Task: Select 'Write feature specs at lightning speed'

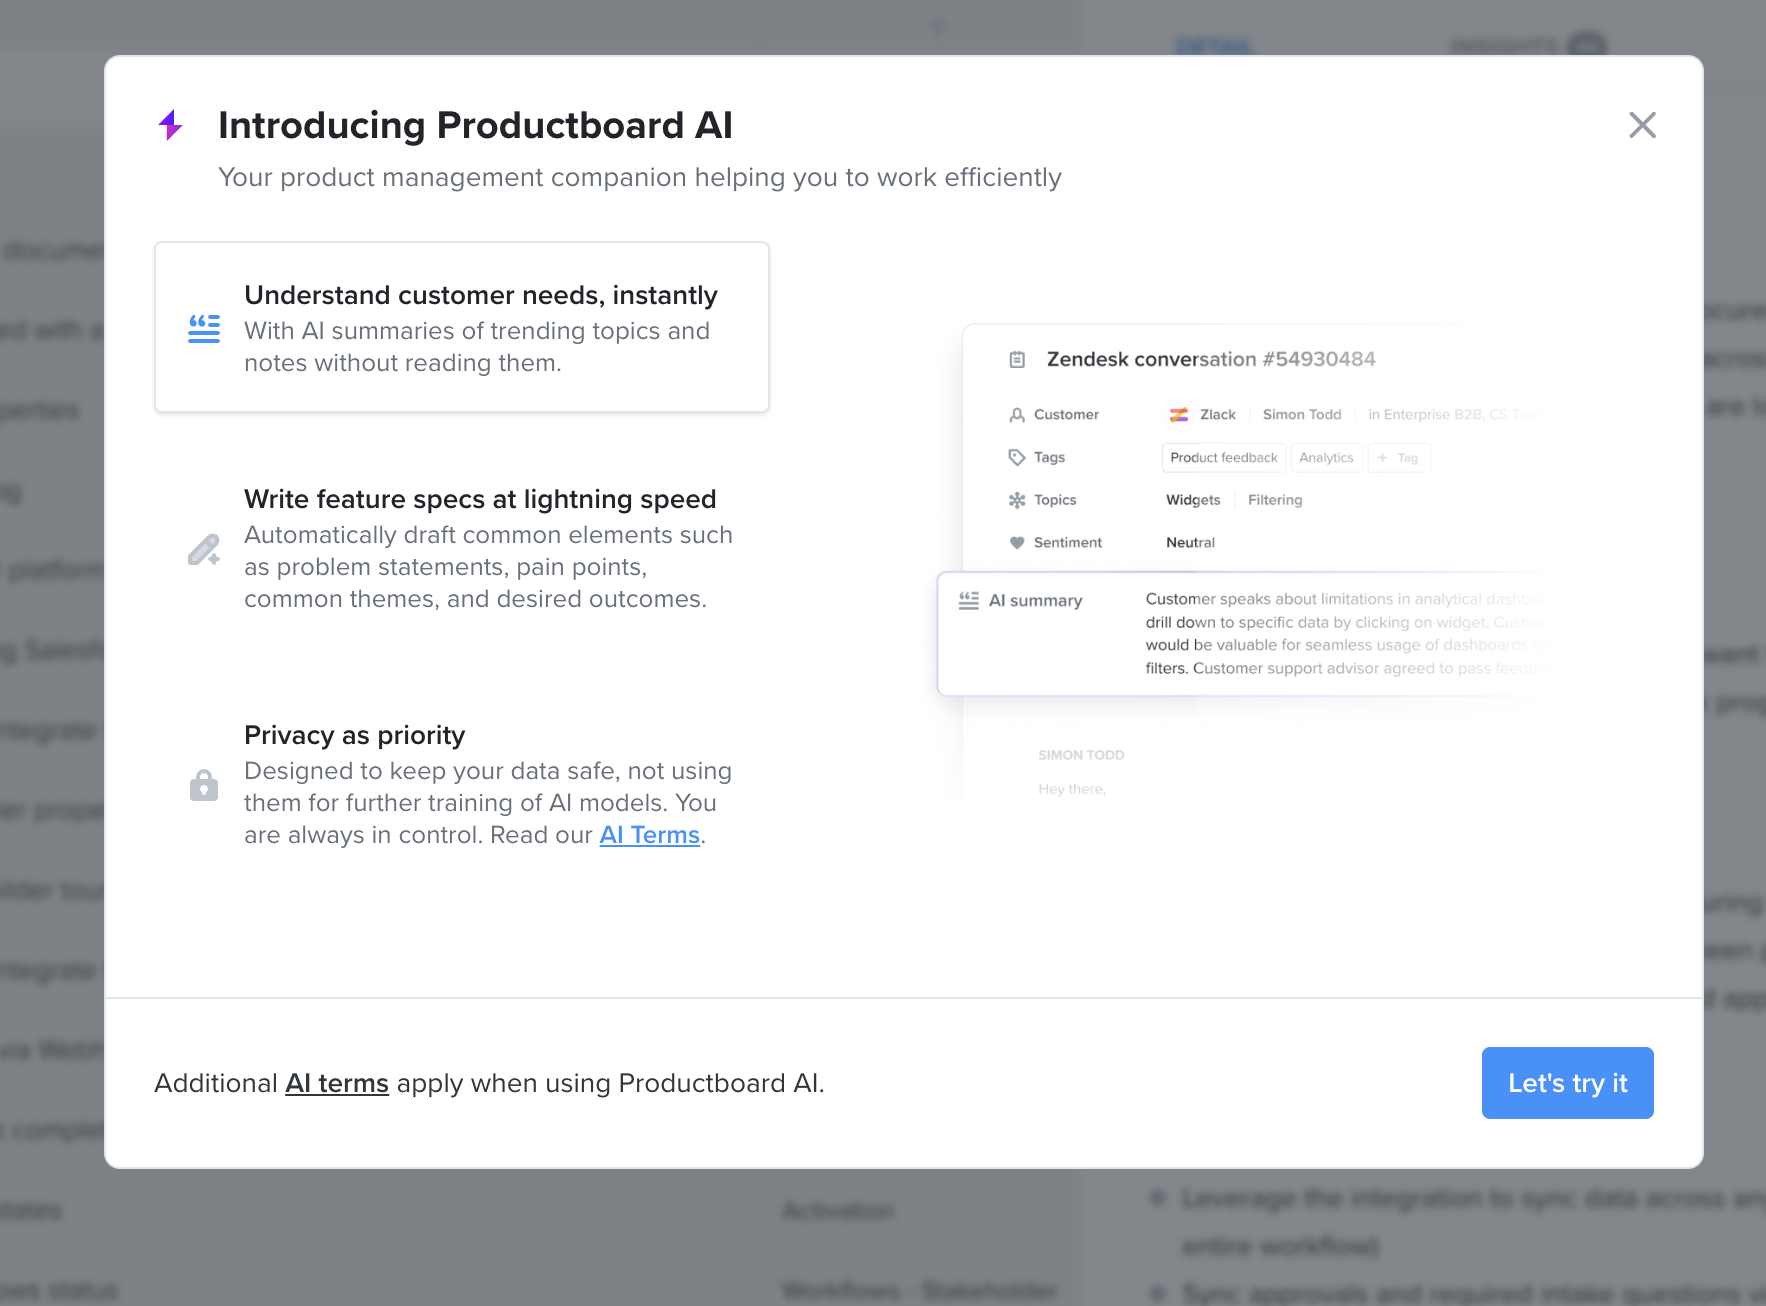Action: [480, 499]
